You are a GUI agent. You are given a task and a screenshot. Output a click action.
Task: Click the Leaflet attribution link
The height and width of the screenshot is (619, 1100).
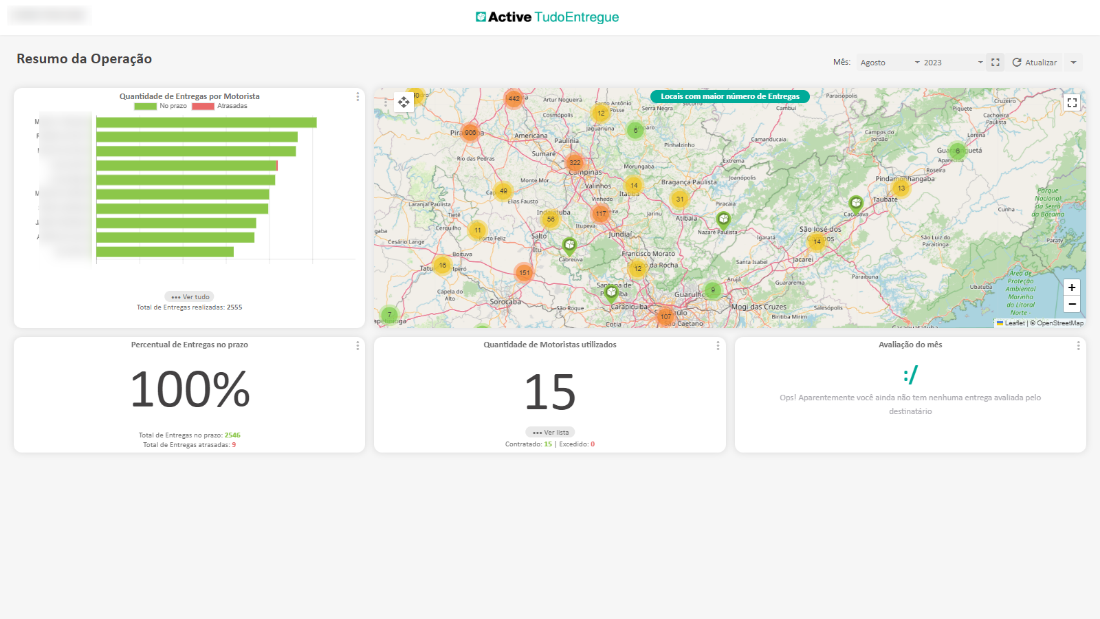pyautogui.click(x=1014, y=323)
